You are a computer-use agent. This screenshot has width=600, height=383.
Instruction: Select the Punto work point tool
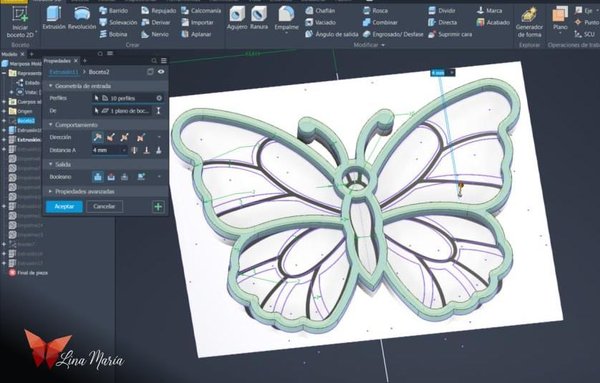pyautogui.click(x=586, y=23)
